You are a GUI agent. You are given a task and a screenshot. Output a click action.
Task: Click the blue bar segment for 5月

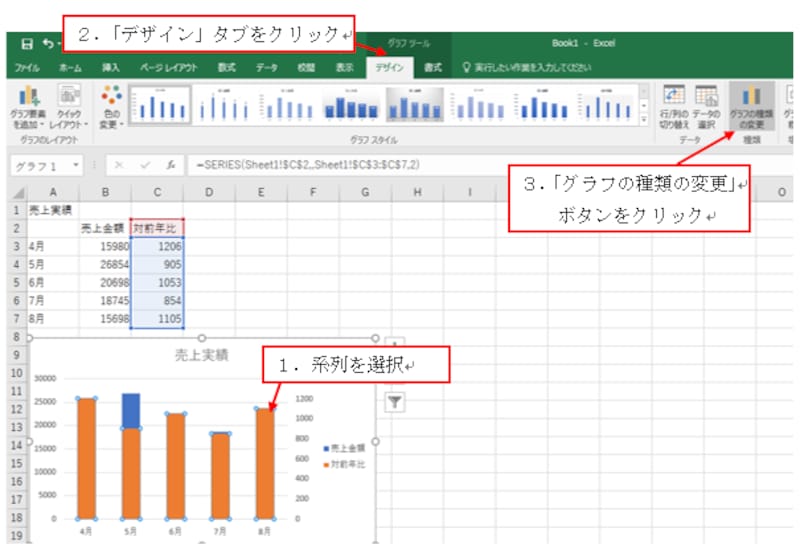[131, 411]
